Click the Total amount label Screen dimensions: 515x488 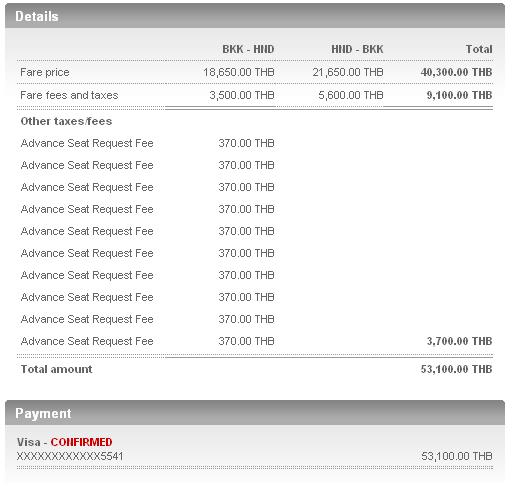click(x=56, y=369)
